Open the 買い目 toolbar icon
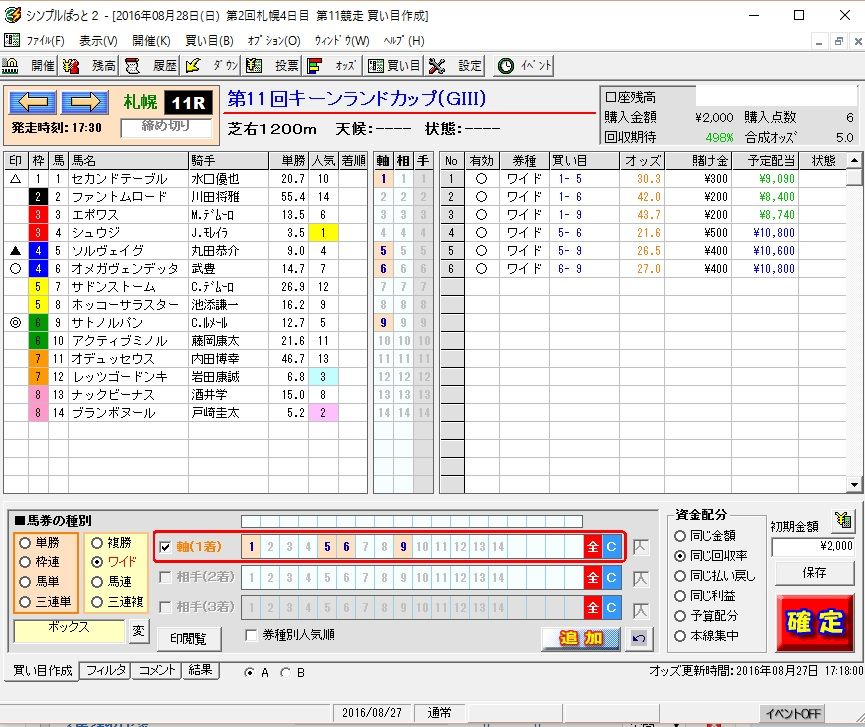The width and height of the screenshot is (865, 727). 394,66
